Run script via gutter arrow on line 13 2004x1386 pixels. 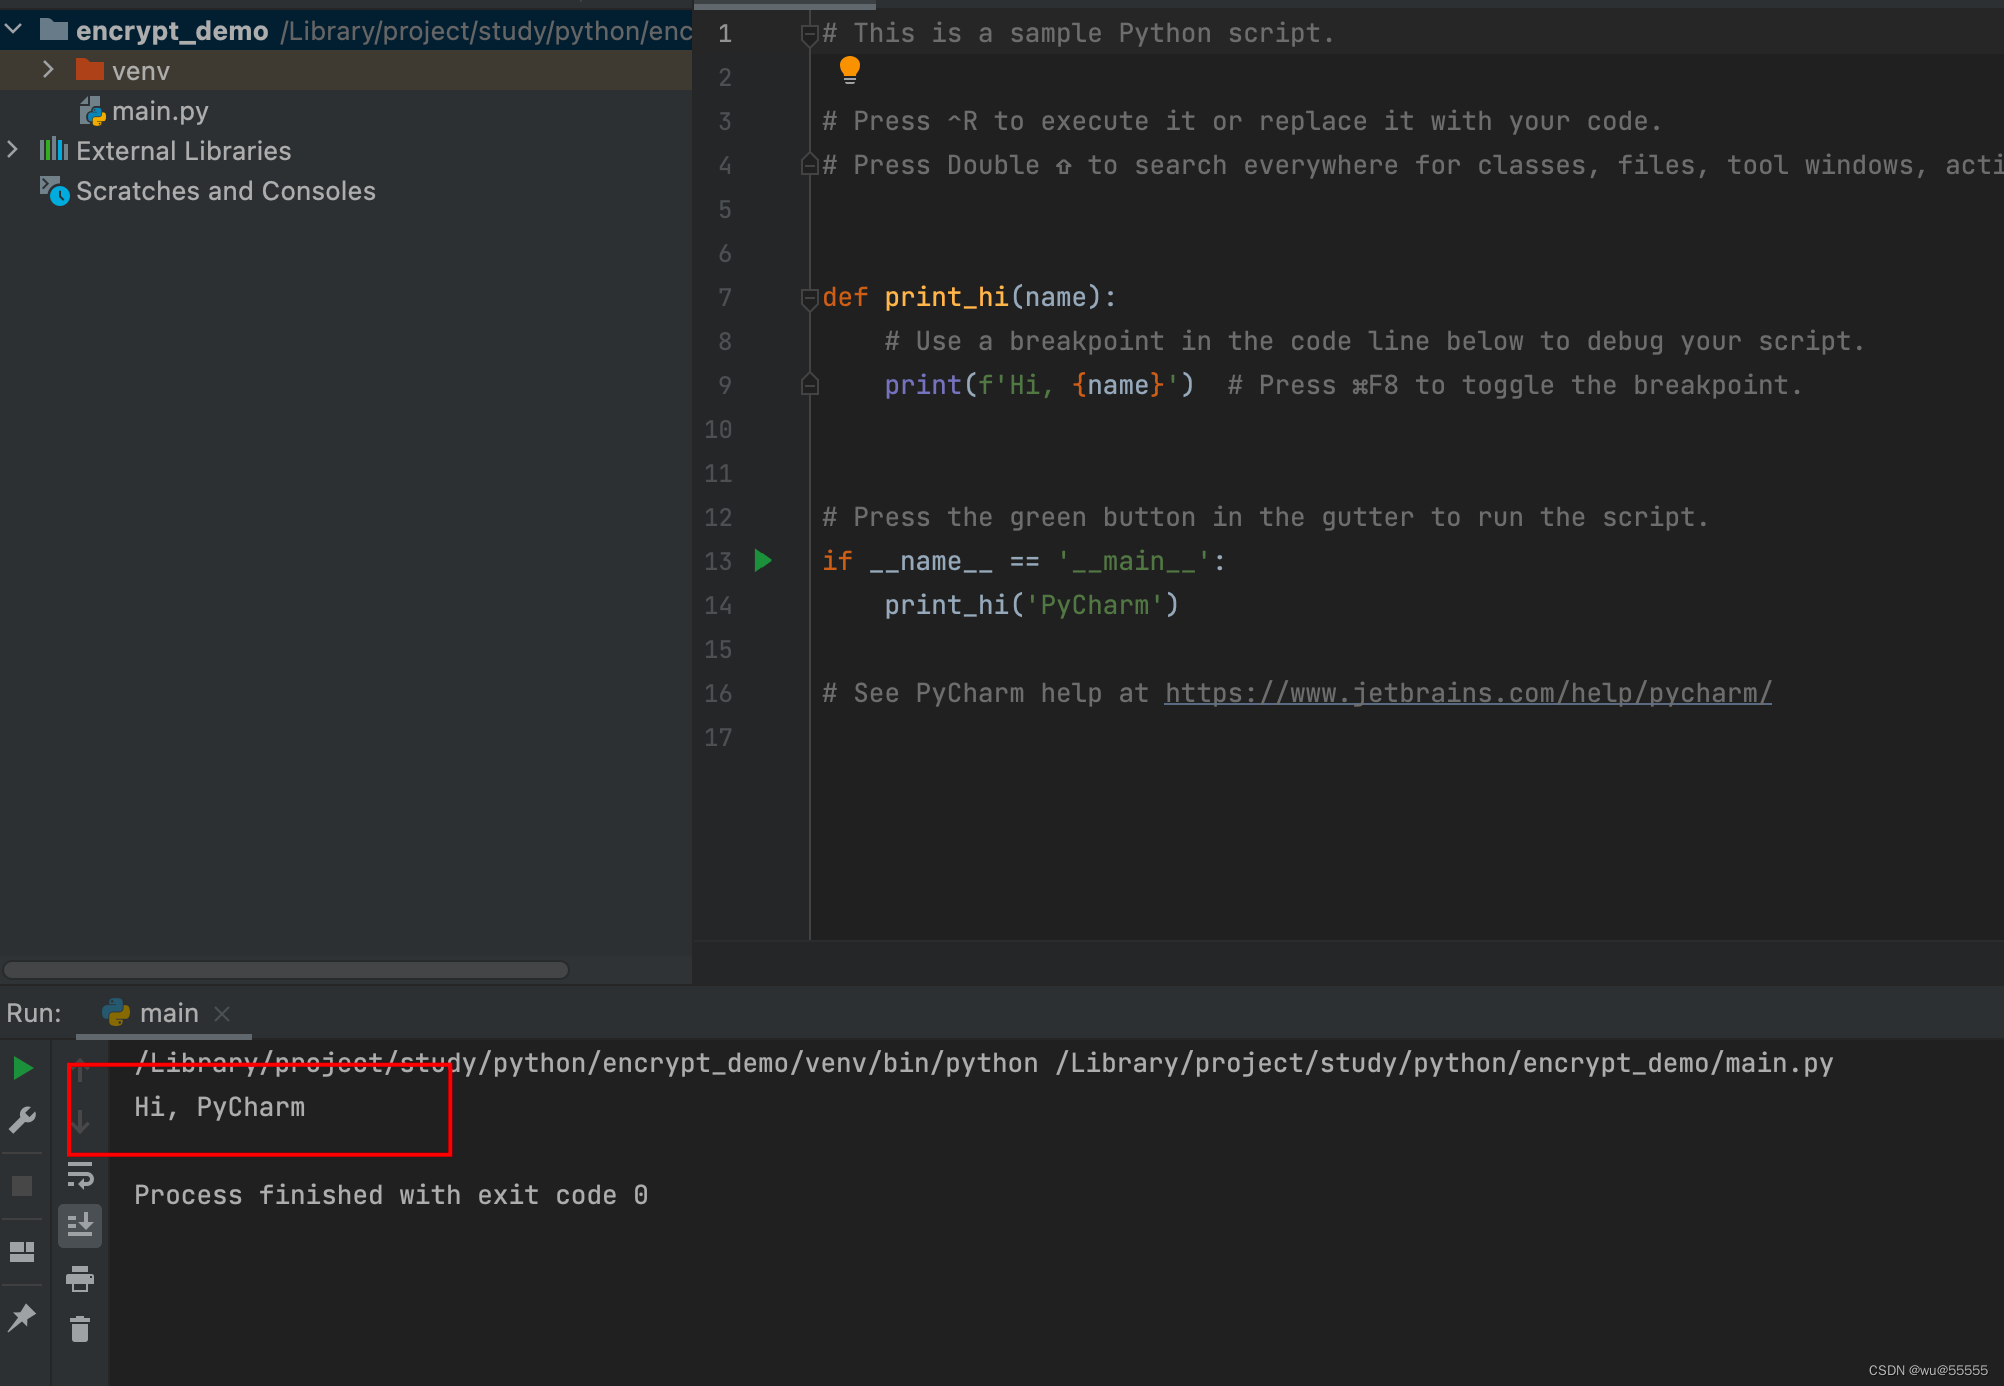(x=763, y=561)
